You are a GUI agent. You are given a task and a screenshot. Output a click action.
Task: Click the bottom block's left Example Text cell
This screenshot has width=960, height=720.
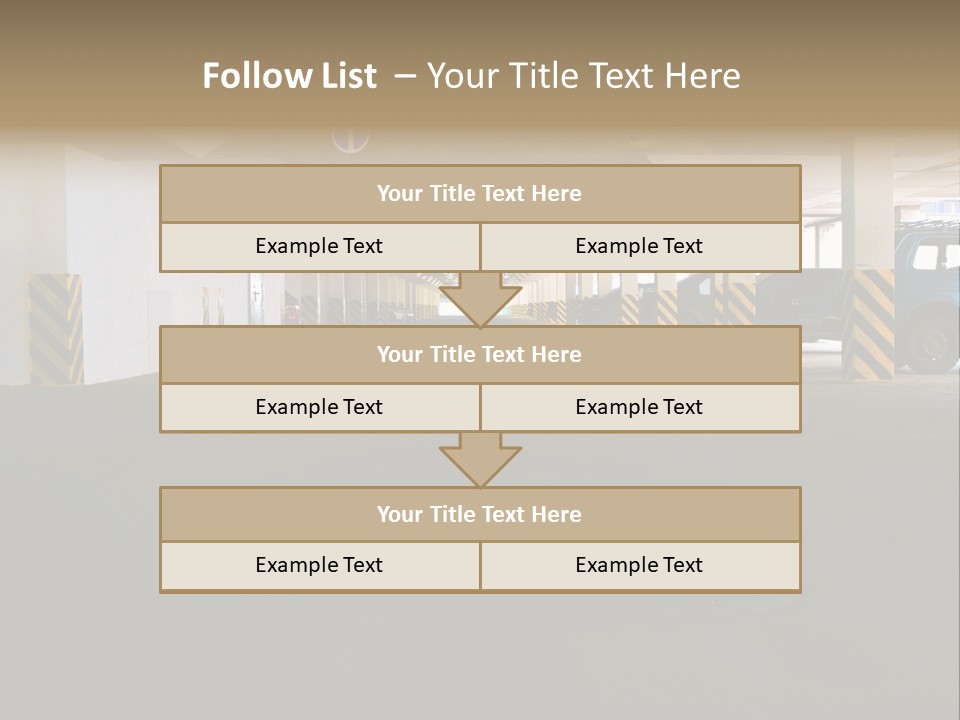point(319,565)
